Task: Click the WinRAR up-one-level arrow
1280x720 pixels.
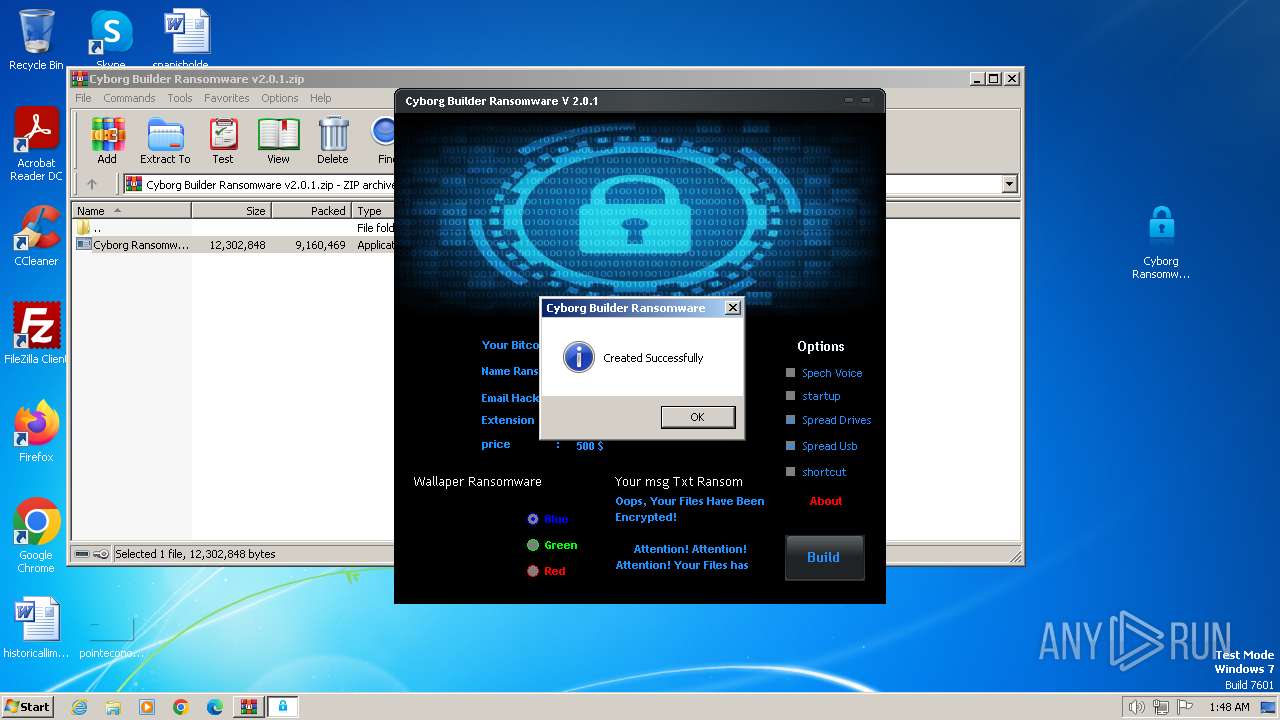Action: [x=92, y=184]
